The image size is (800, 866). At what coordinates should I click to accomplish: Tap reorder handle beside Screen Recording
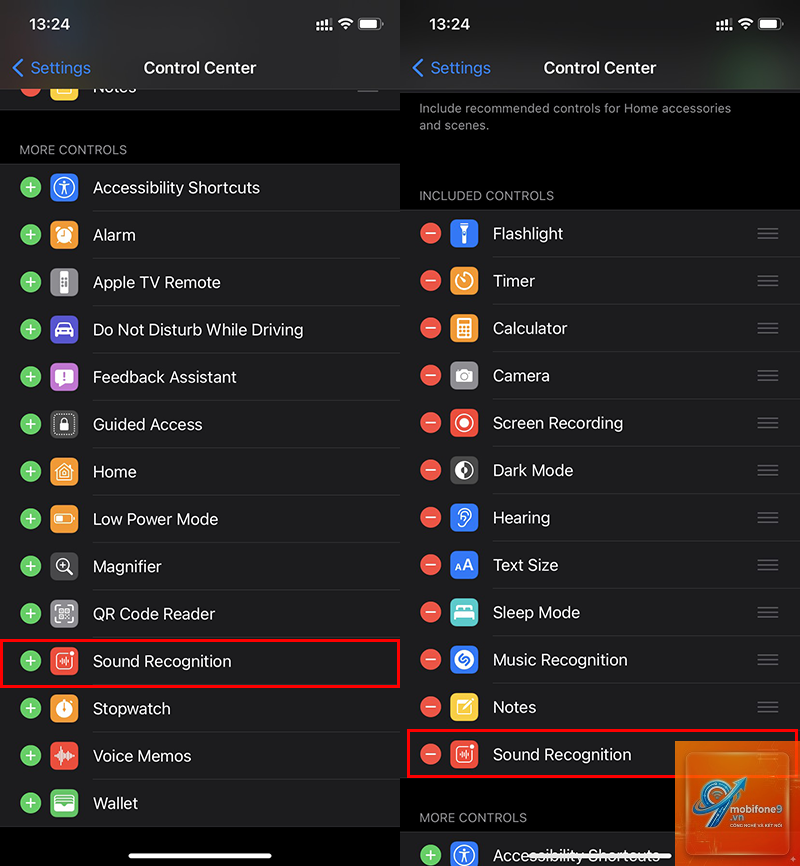768,423
